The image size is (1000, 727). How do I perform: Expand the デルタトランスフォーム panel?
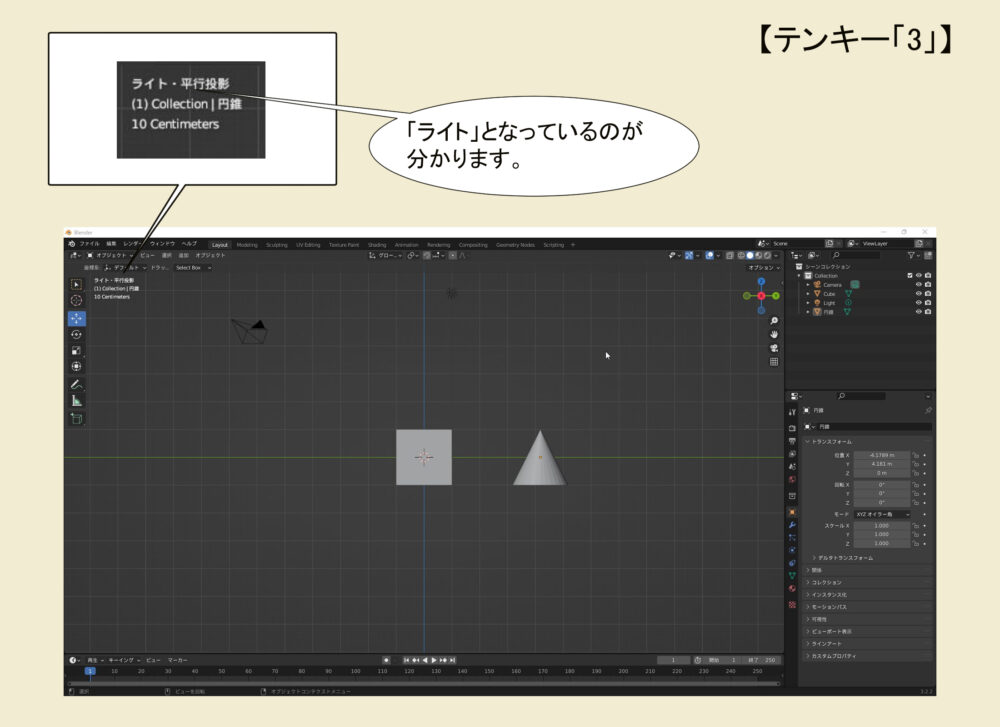click(x=845, y=558)
